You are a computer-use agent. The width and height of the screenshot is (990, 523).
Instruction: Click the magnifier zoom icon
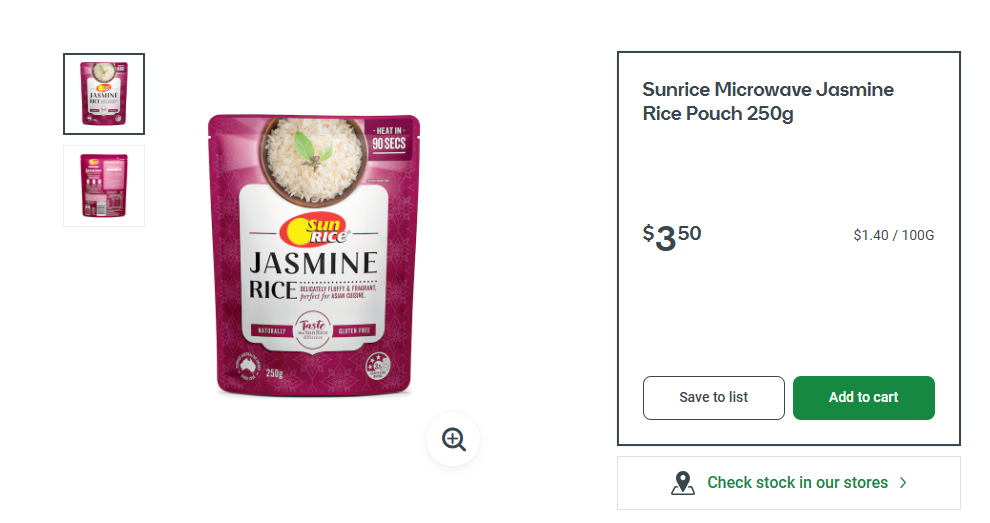point(454,440)
